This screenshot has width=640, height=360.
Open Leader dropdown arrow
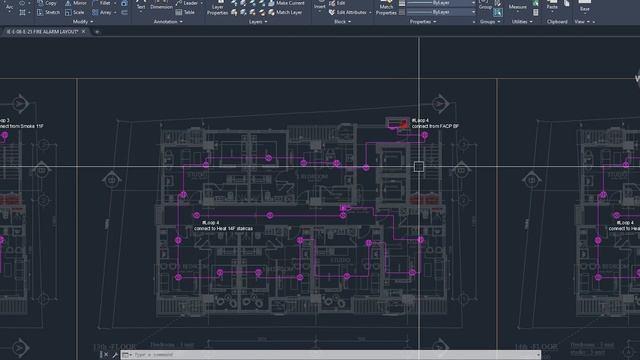[202, 3]
